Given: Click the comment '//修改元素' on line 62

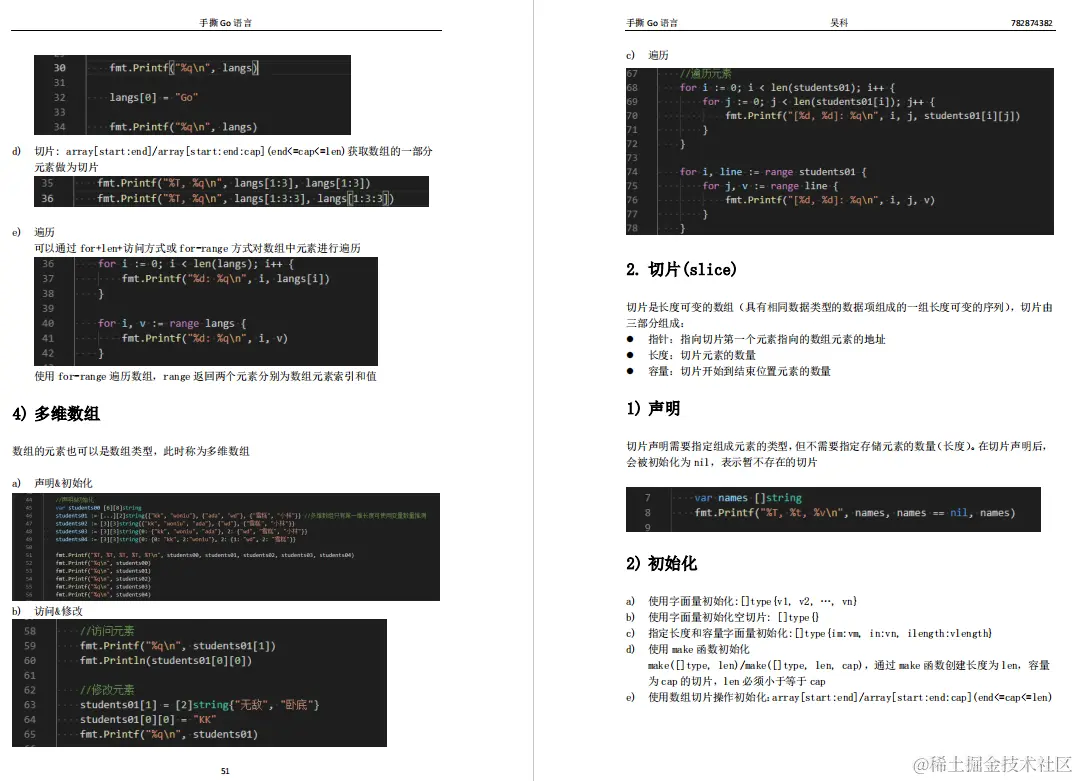Looking at the screenshot, I should coord(107,689).
